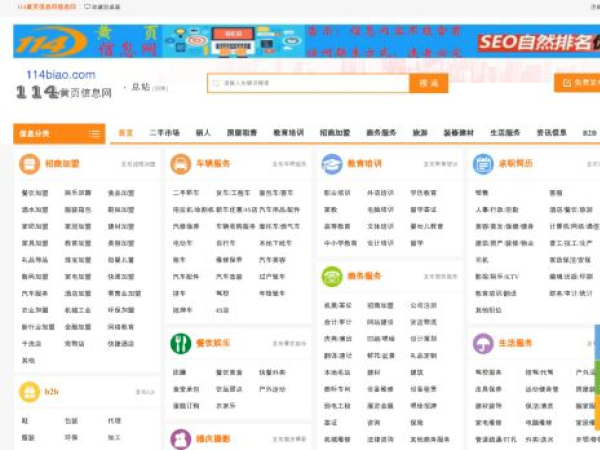Open the 婚庆摄影 section heading
Viewport: 600px width, 450px height.
coord(213,439)
